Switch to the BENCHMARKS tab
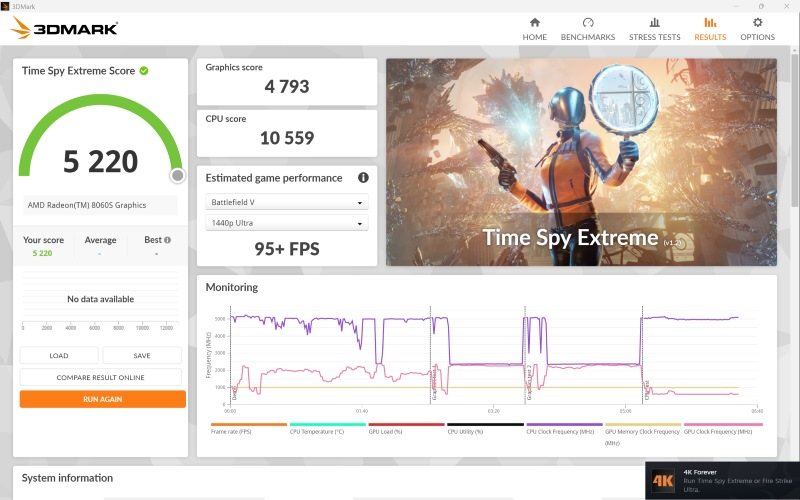Image resolution: width=800 pixels, height=500 pixels. [588, 30]
